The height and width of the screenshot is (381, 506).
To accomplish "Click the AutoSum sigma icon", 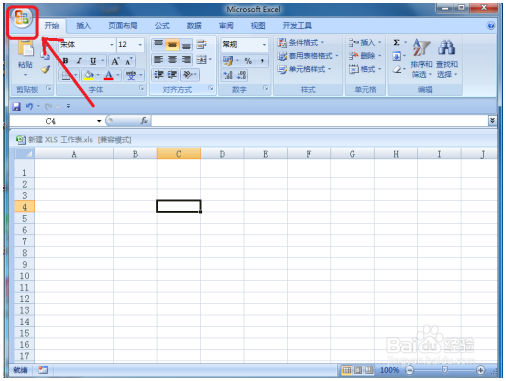I will 396,43.
